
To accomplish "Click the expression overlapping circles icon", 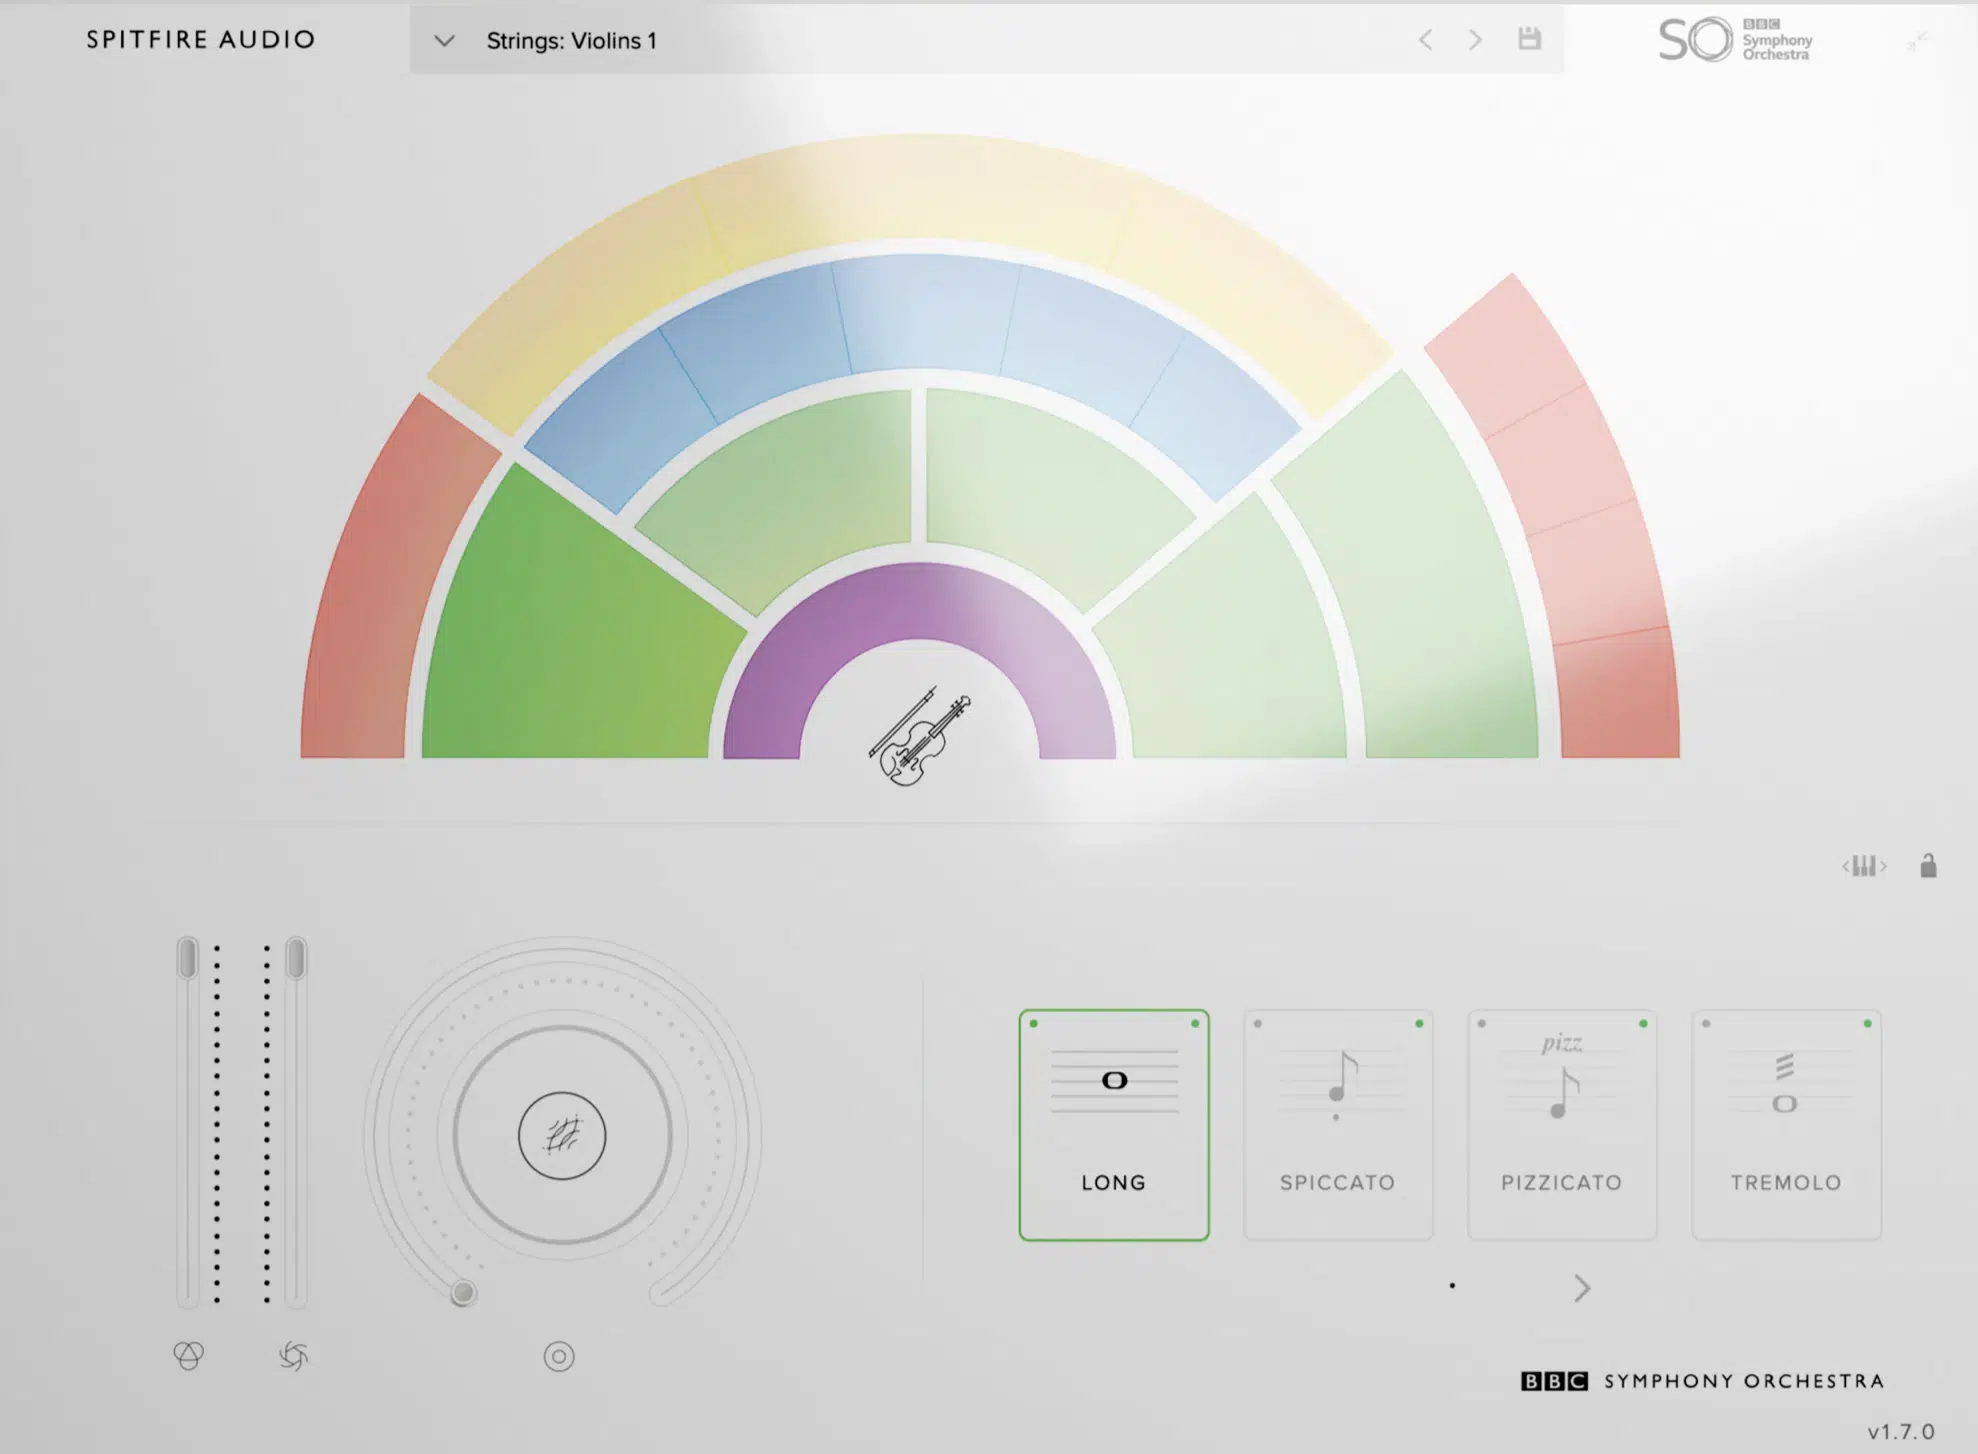I will tap(188, 1355).
